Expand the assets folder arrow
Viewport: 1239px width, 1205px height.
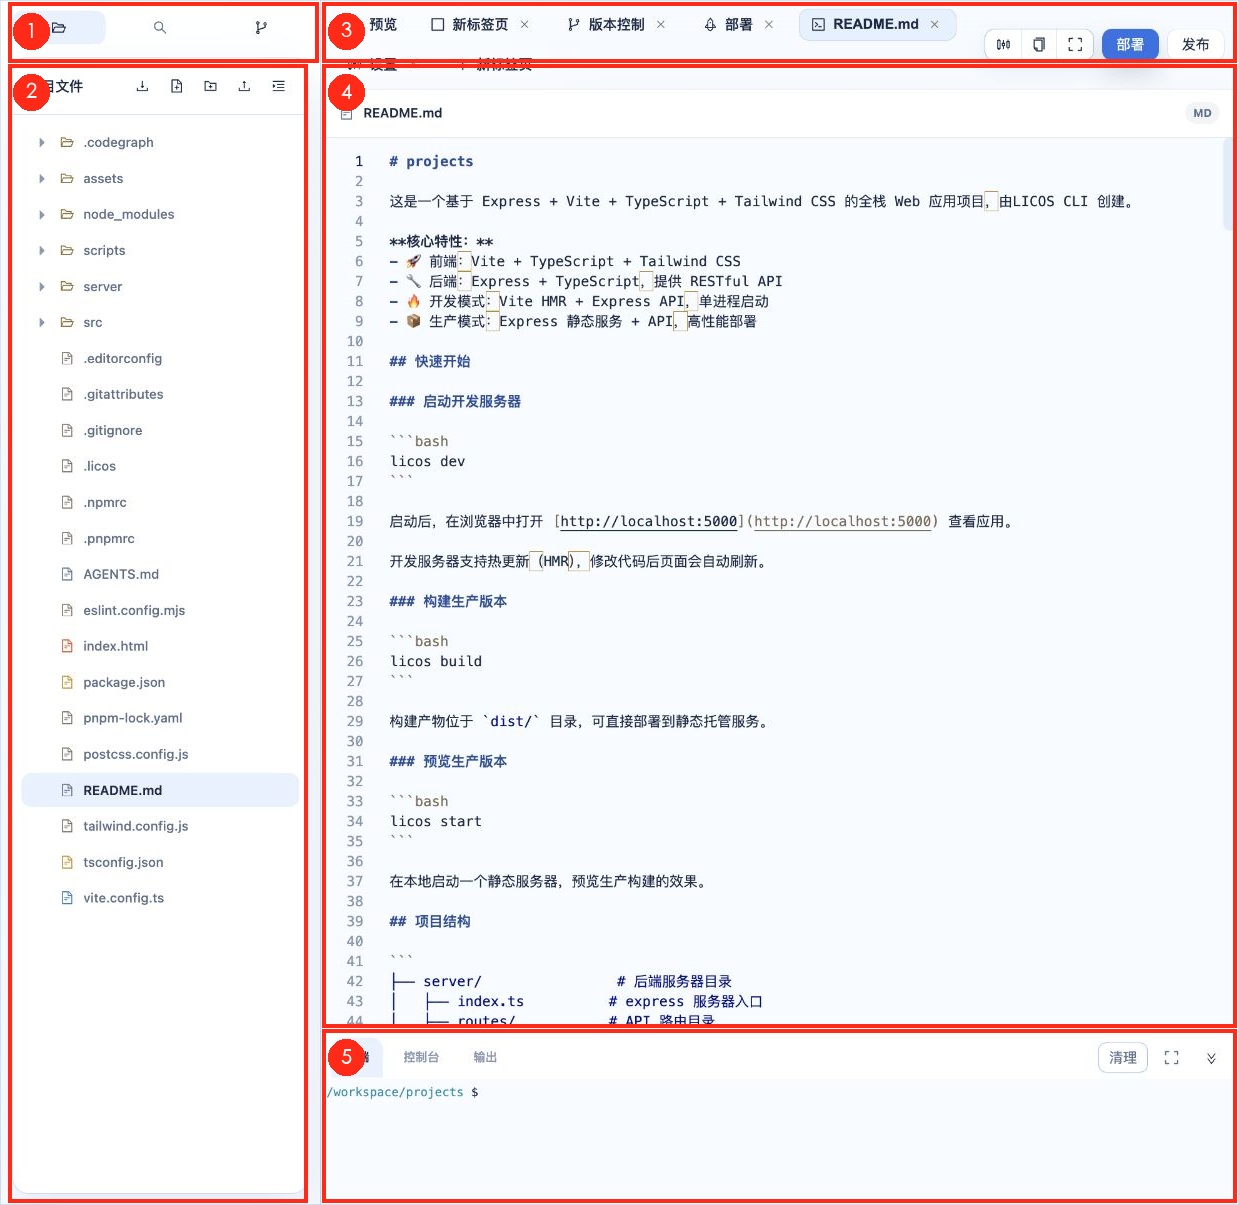[x=42, y=178]
